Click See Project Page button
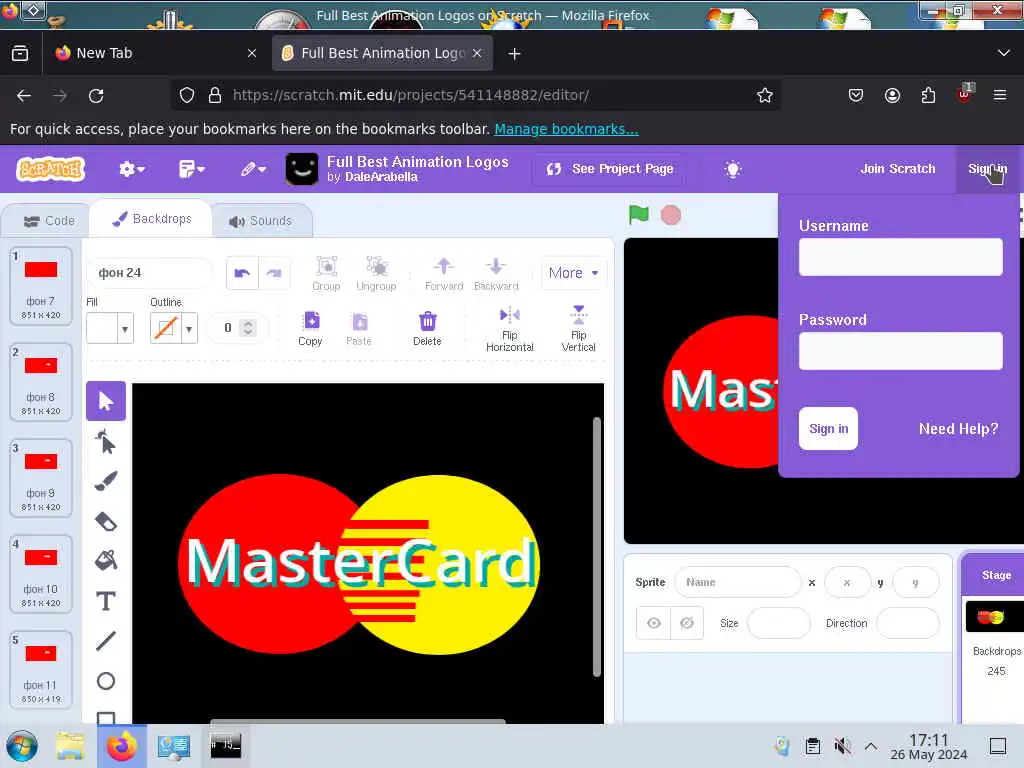1024x768 pixels. [x=610, y=169]
